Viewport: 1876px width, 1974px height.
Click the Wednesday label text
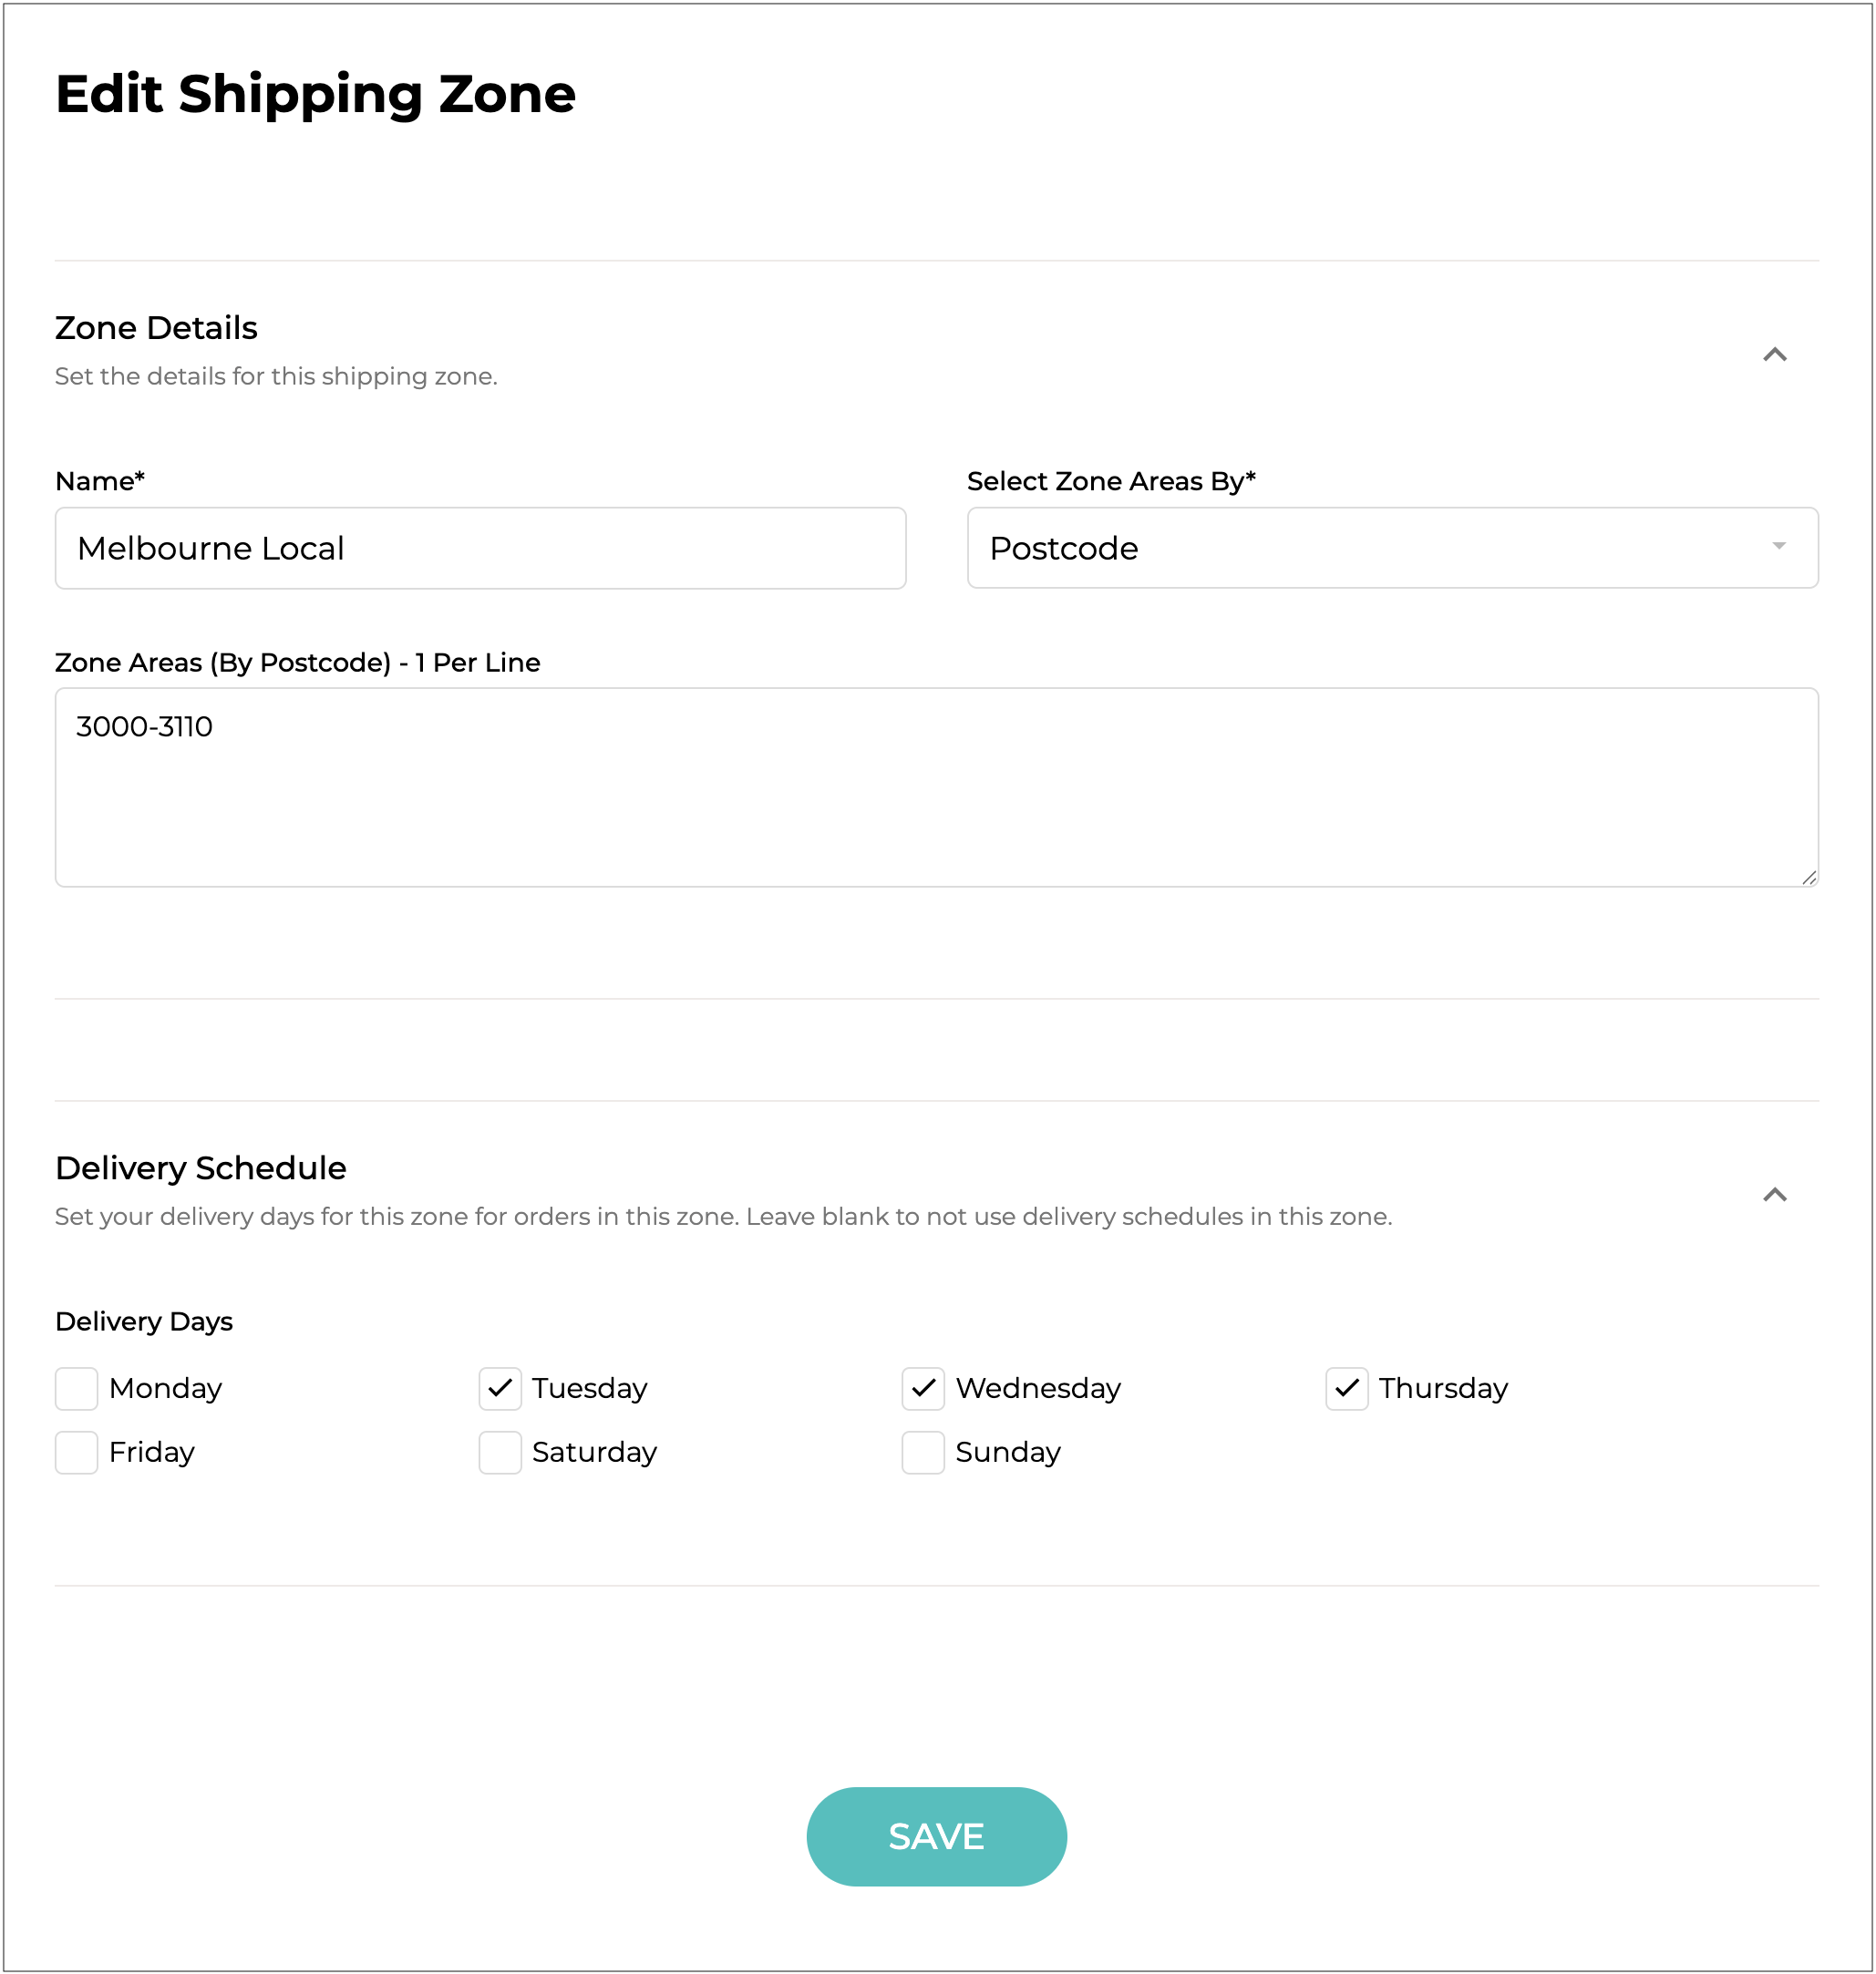click(x=1038, y=1388)
